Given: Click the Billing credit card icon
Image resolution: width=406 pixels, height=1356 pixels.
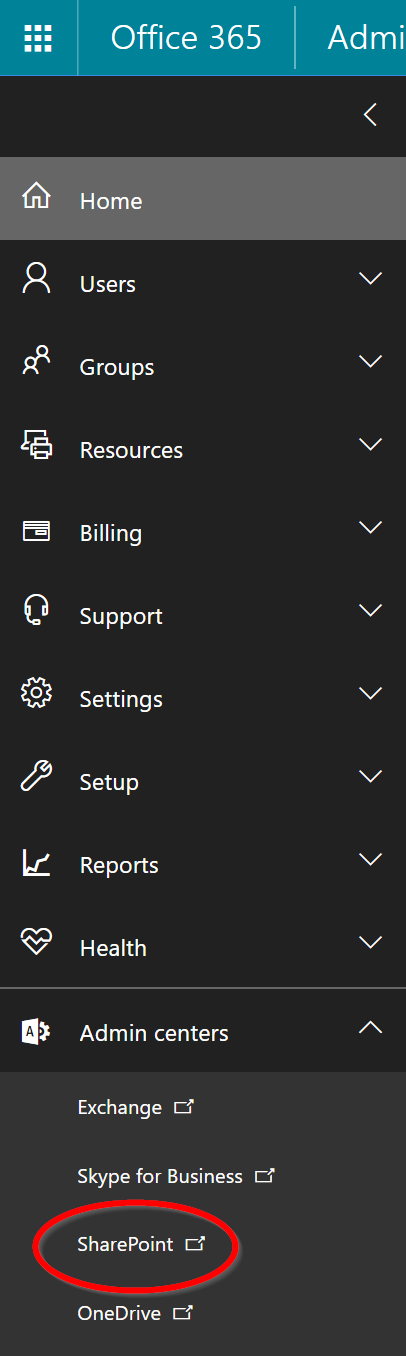Looking at the screenshot, I should [36, 531].
